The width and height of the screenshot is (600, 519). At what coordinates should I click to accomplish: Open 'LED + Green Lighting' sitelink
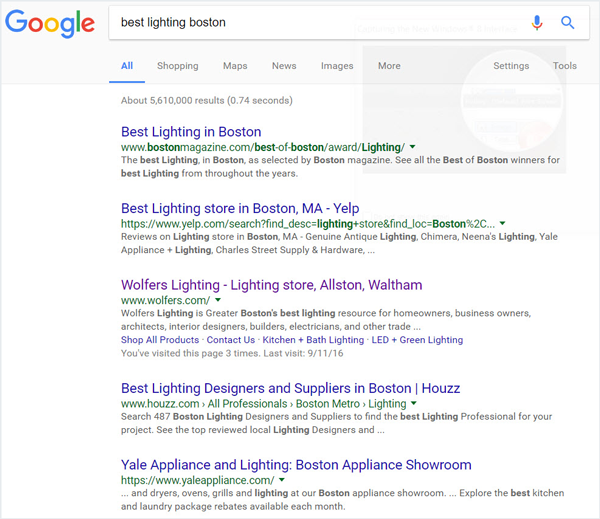pos(417,340)
